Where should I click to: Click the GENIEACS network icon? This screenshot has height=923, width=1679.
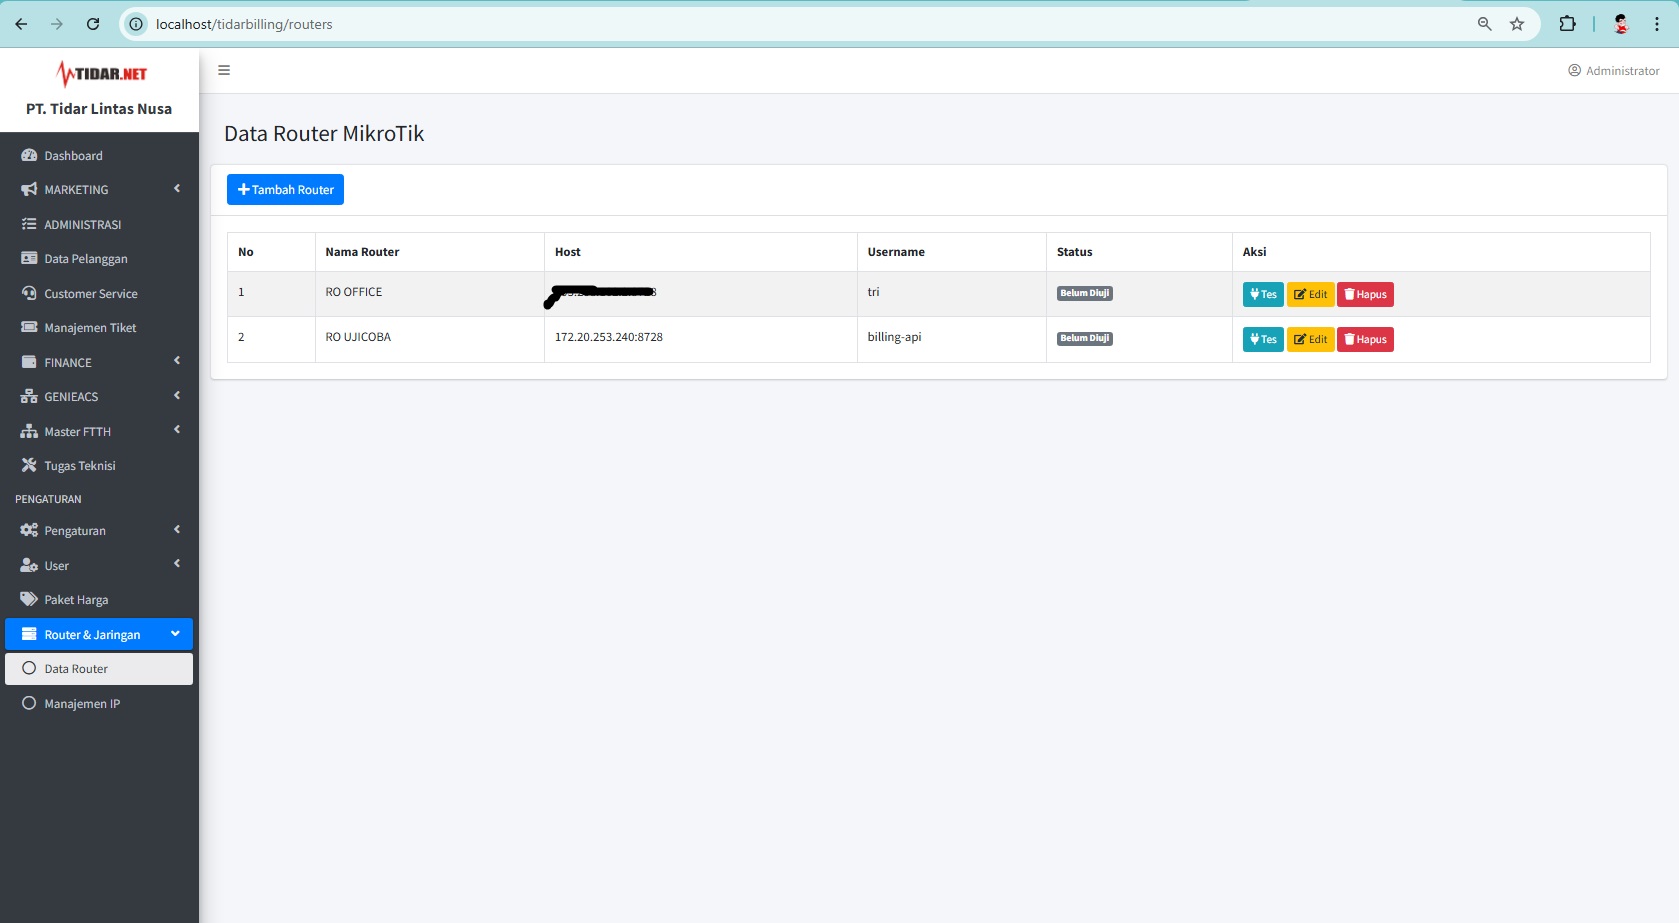[x=29, y=397]
